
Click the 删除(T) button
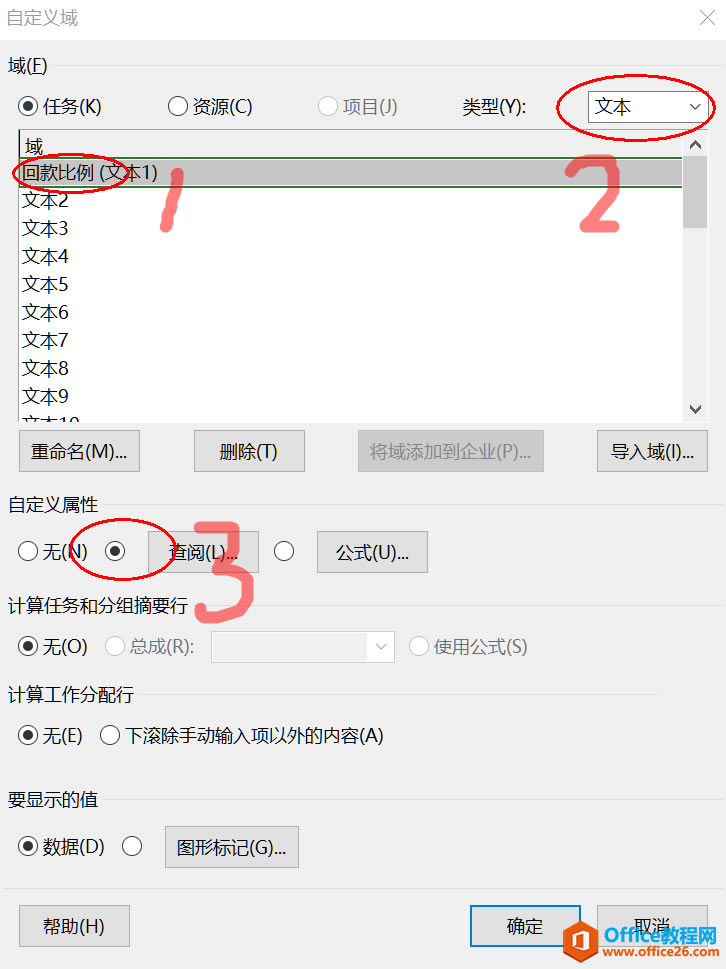249,451
